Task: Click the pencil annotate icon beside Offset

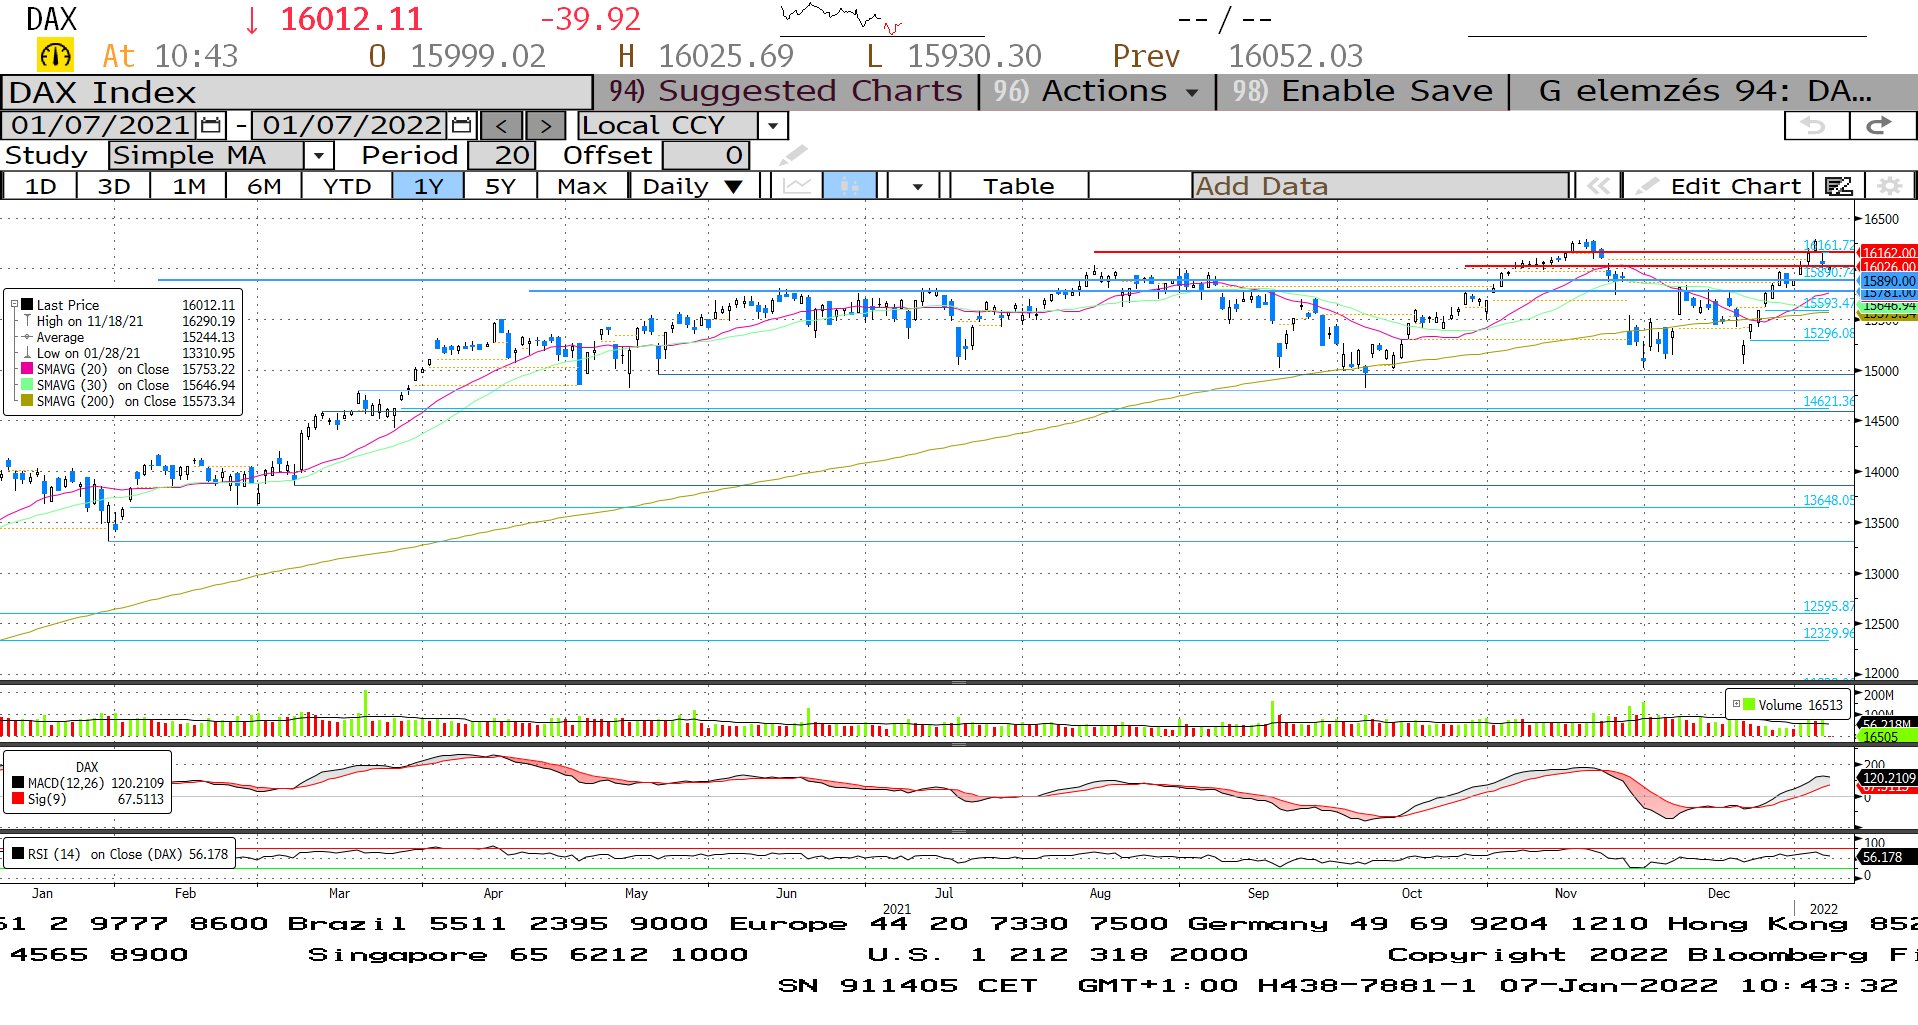Action: tap(792, 155)
